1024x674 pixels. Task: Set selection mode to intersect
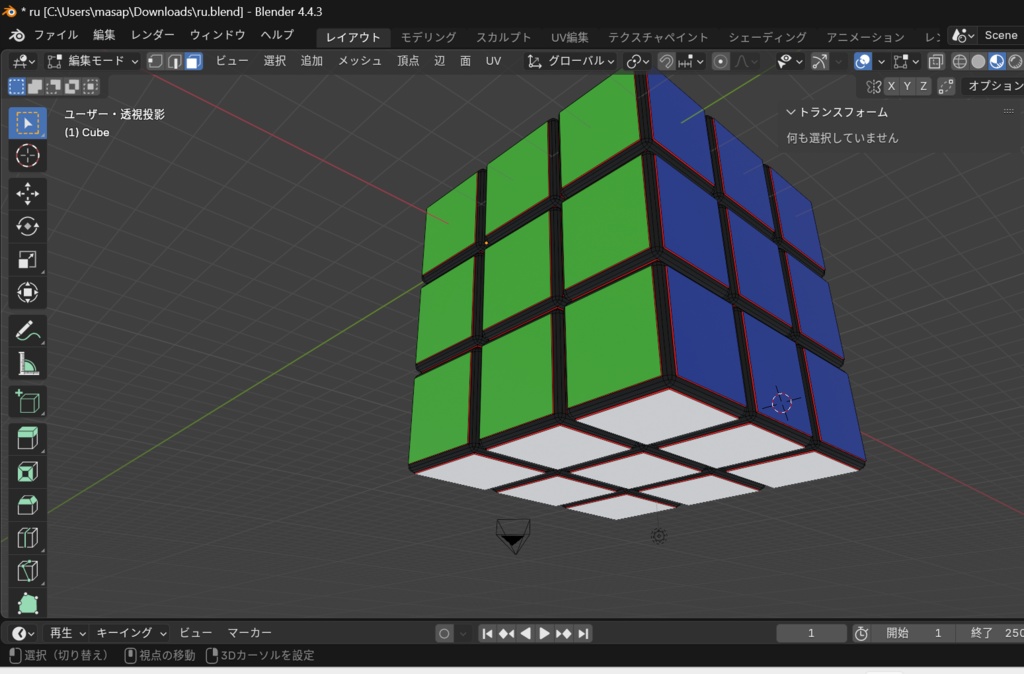click(91, 86)
